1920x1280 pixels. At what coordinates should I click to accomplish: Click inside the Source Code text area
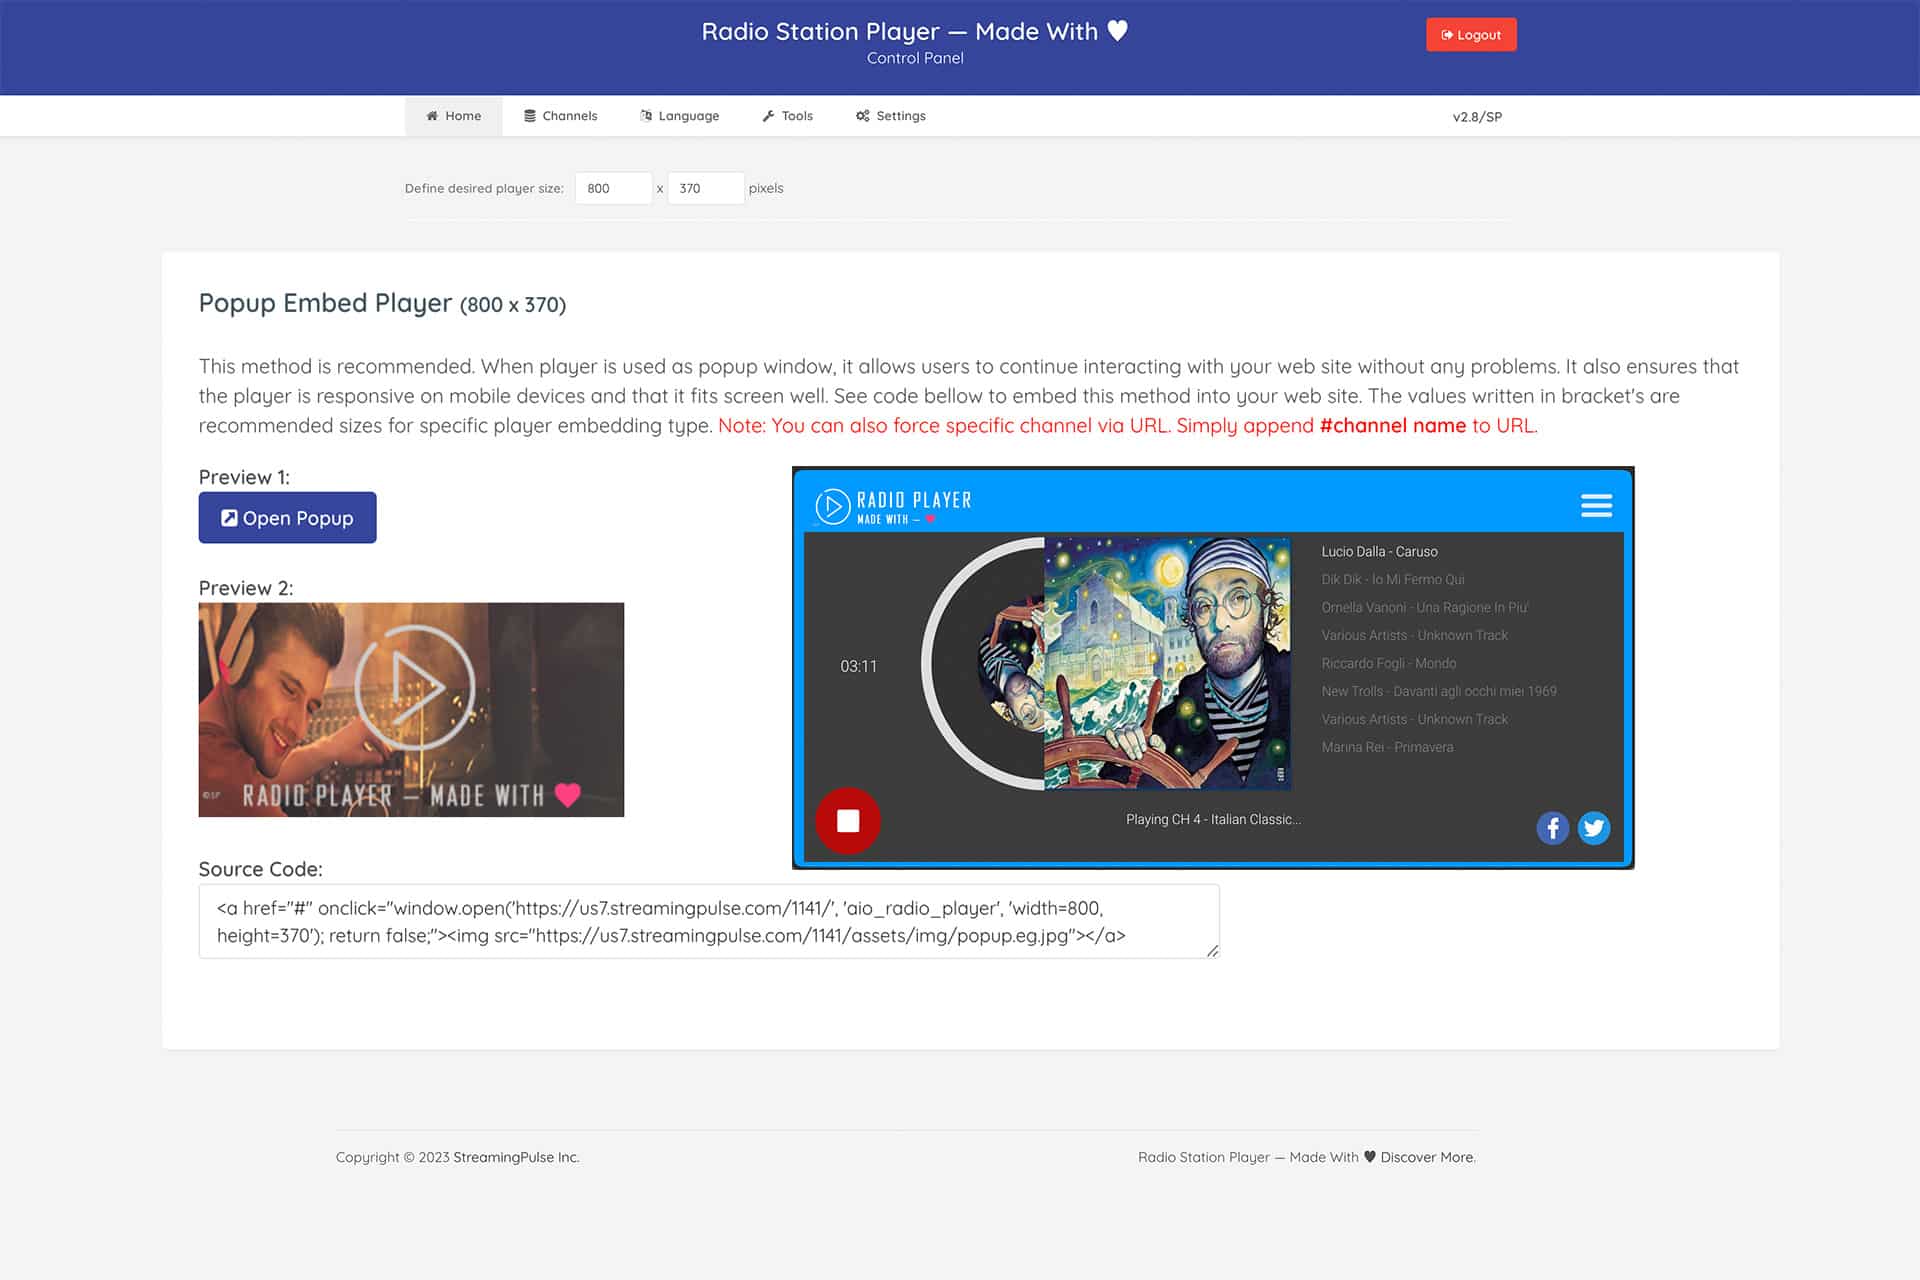click(x=709, y=921)
